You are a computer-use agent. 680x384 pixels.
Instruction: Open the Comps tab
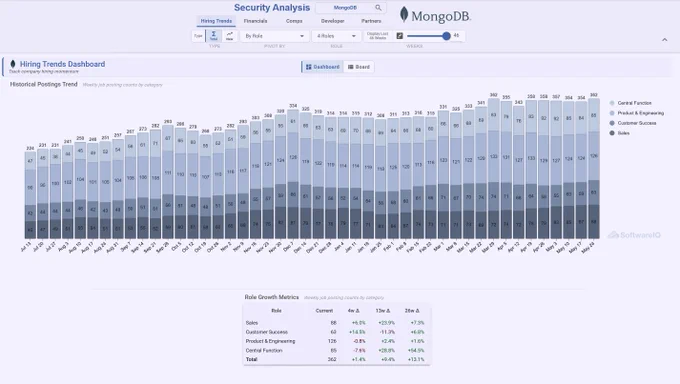pos(294,21)
